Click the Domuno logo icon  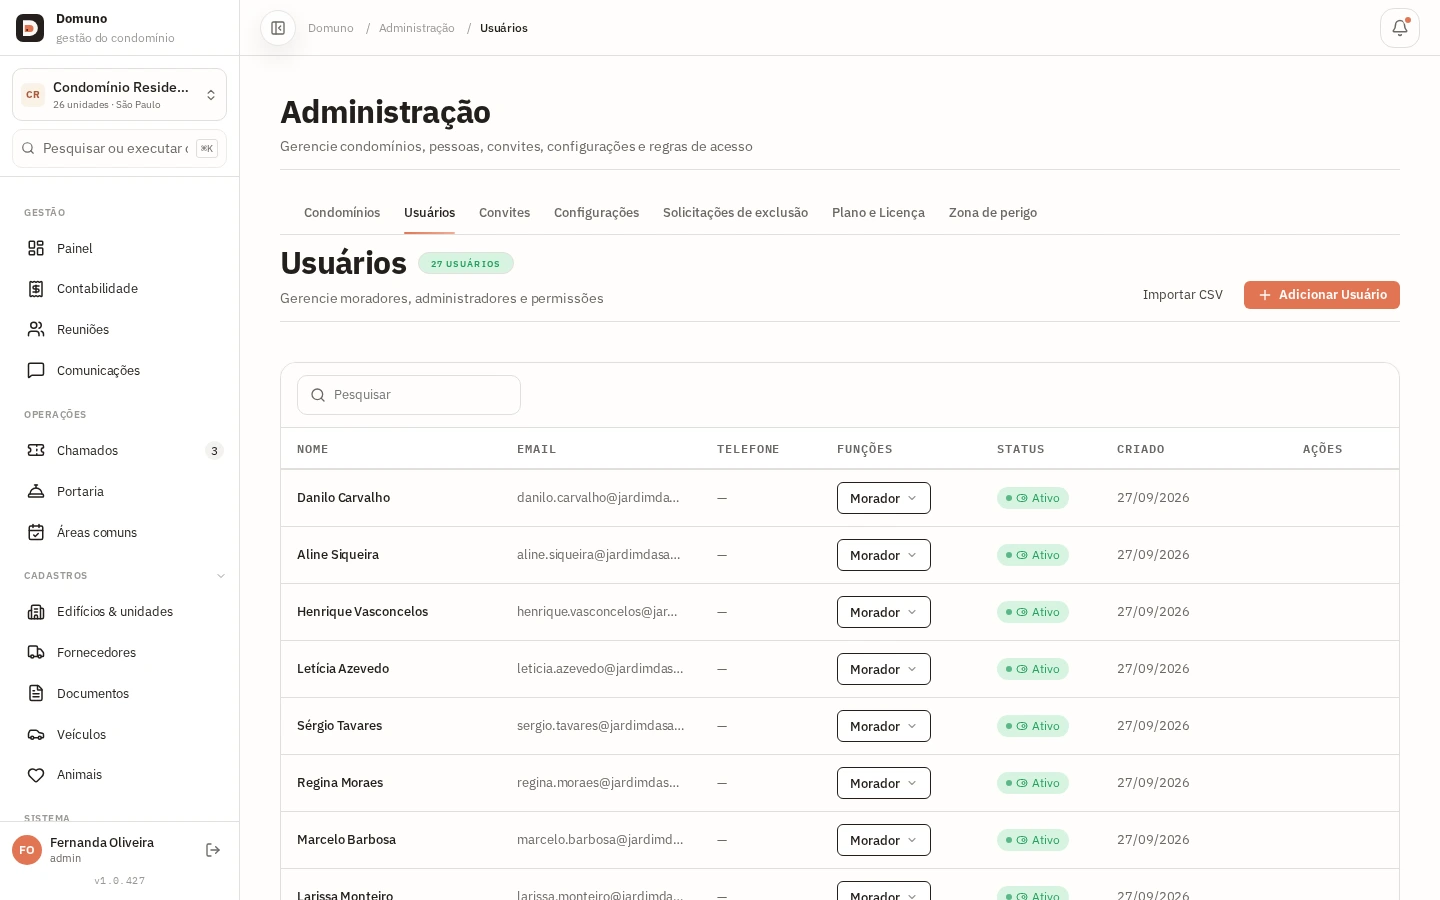tap(30, 28)
